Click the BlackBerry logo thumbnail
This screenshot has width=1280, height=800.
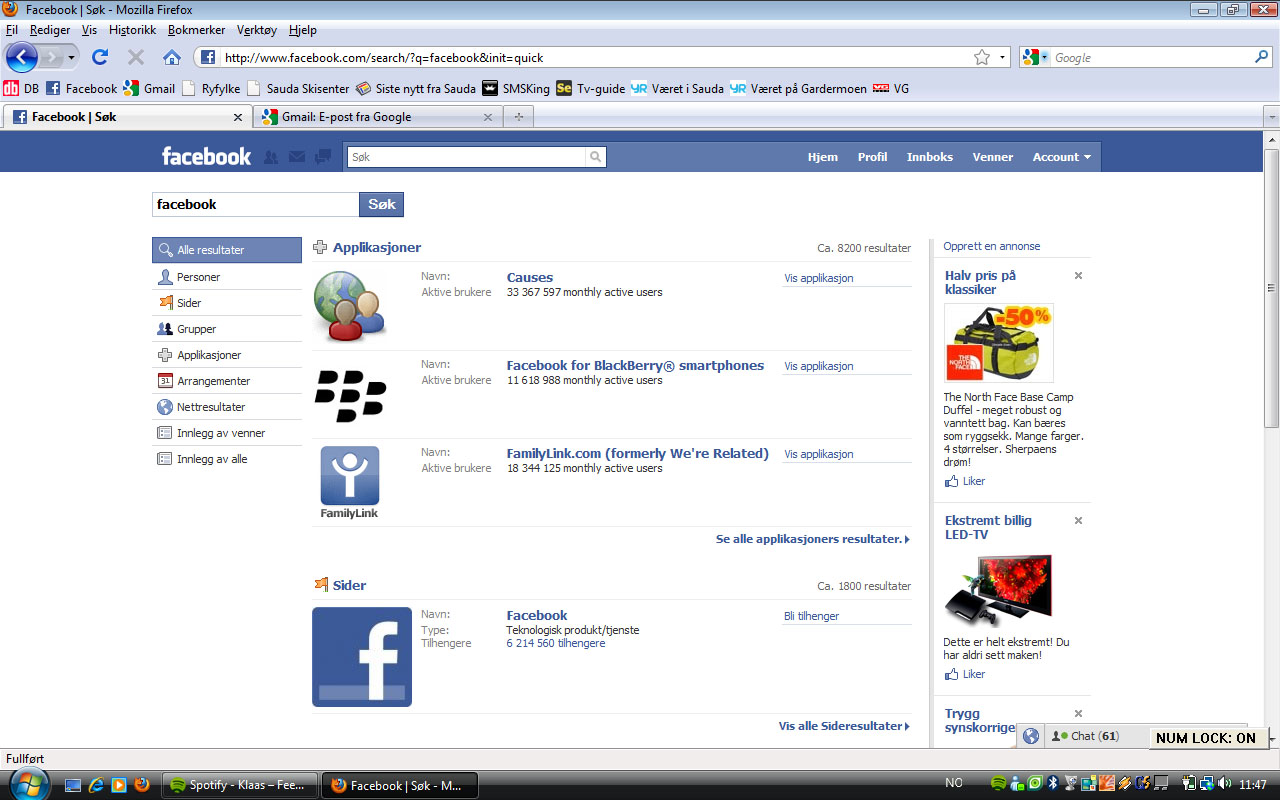point(350,394)
